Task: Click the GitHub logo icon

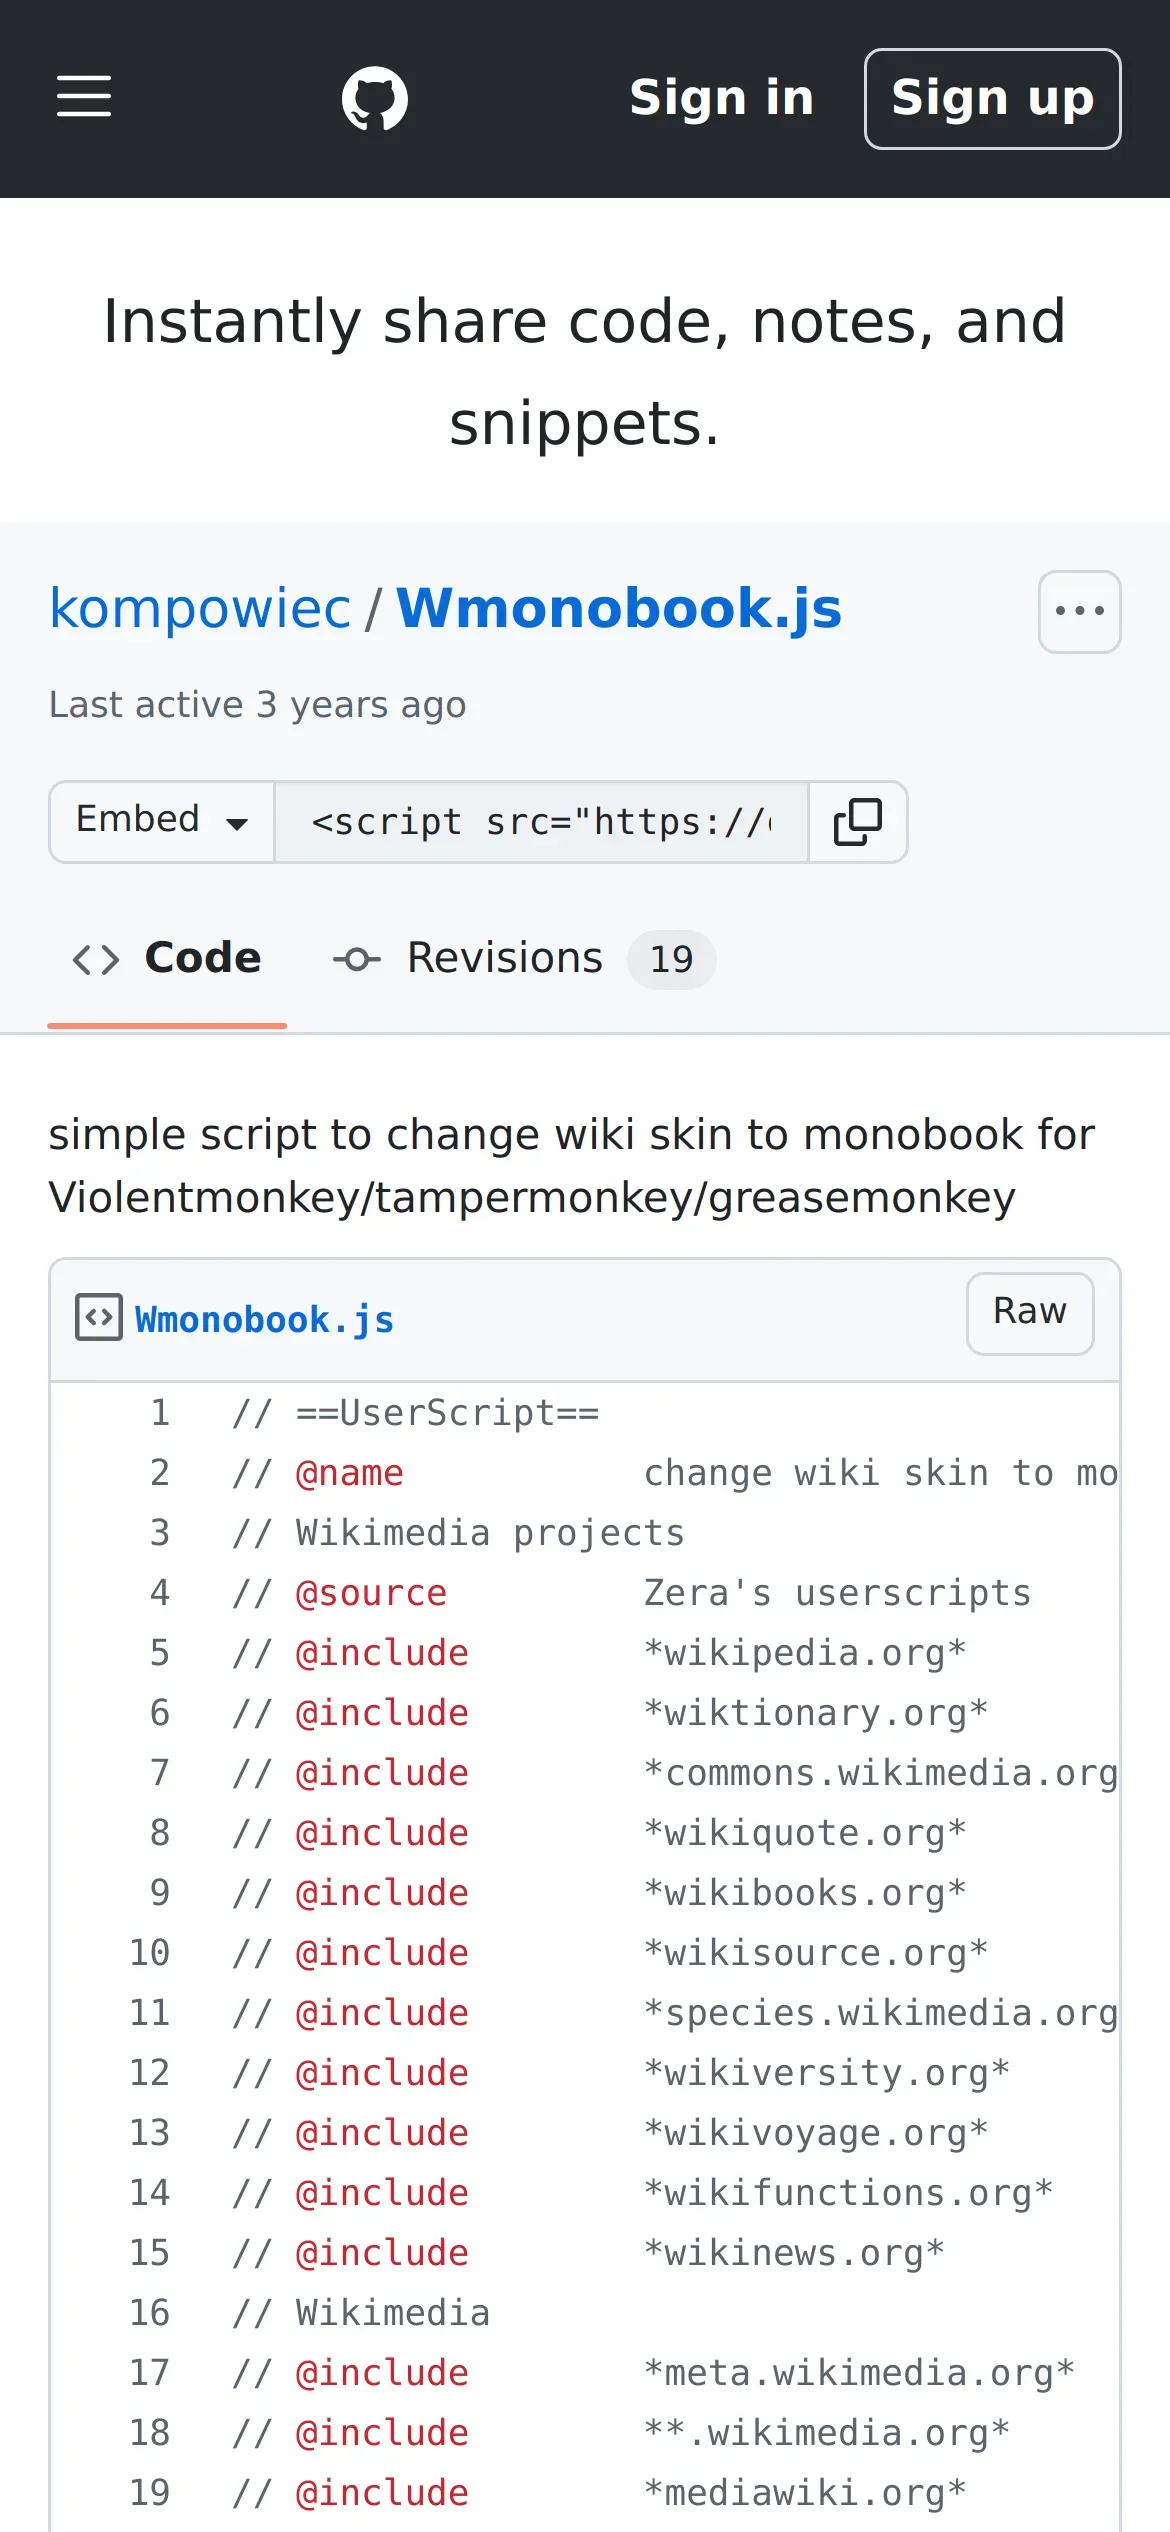Action: pos(375,99)
